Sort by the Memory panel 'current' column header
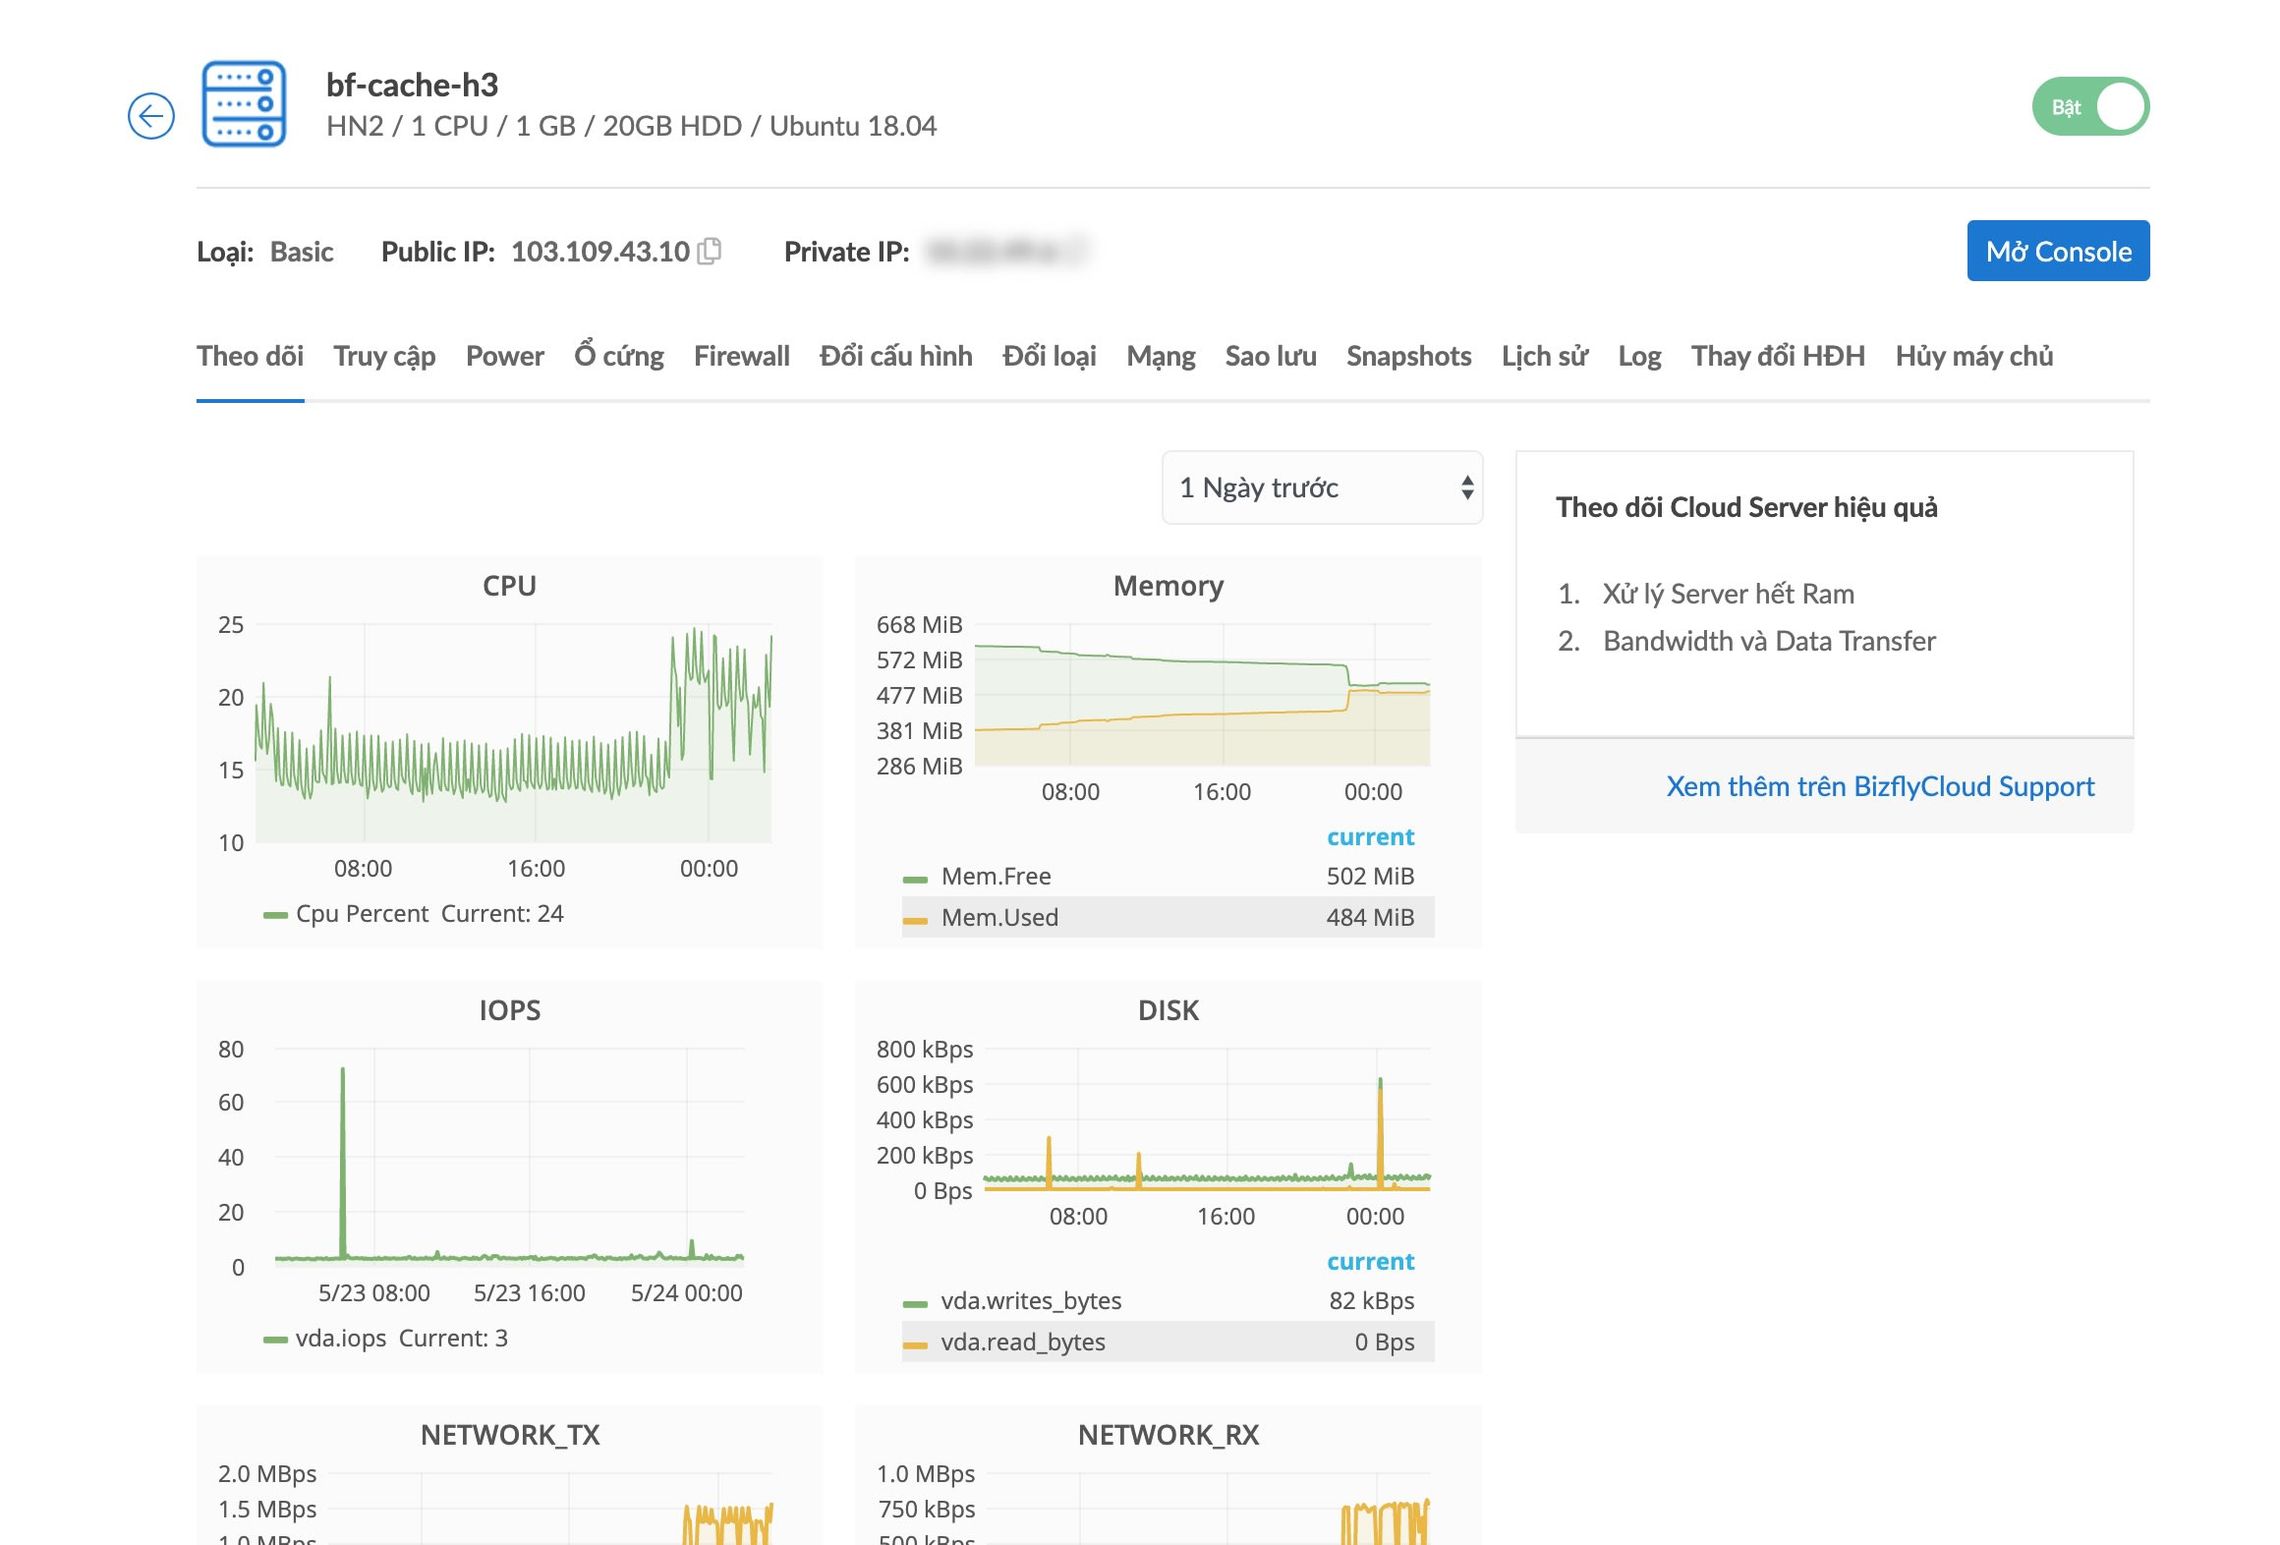Image resolution: width=2280 pixels, height=1545 pixels. (1370, 836)
